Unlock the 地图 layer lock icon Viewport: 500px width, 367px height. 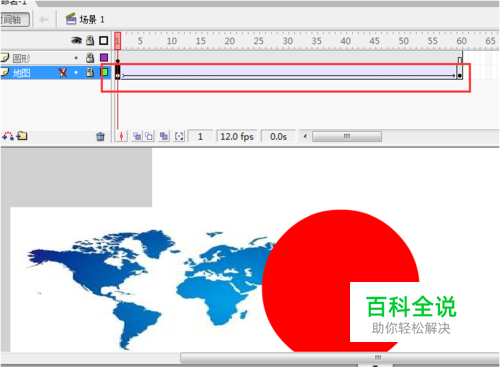(x=90, y=72)
